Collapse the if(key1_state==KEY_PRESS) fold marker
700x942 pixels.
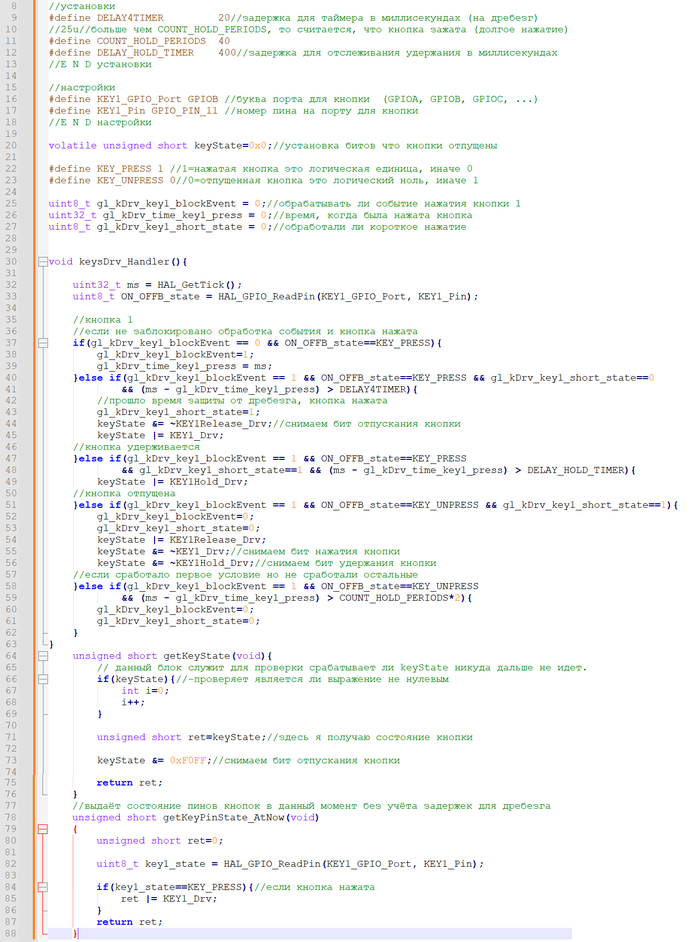pos(41,886)
